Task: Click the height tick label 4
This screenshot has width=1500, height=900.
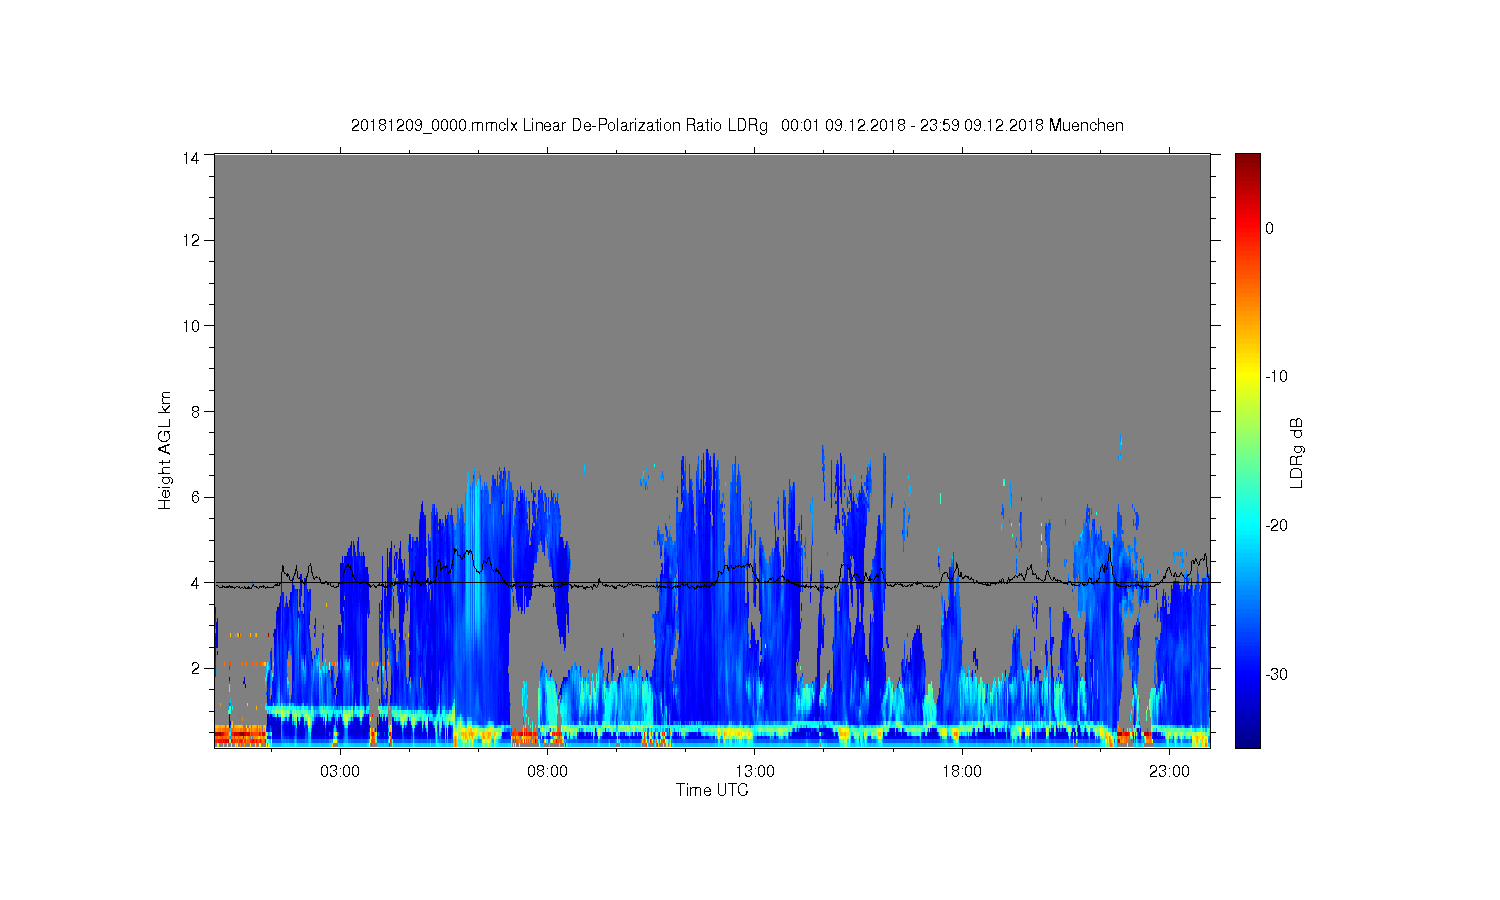Action: (x=196, y=583)
